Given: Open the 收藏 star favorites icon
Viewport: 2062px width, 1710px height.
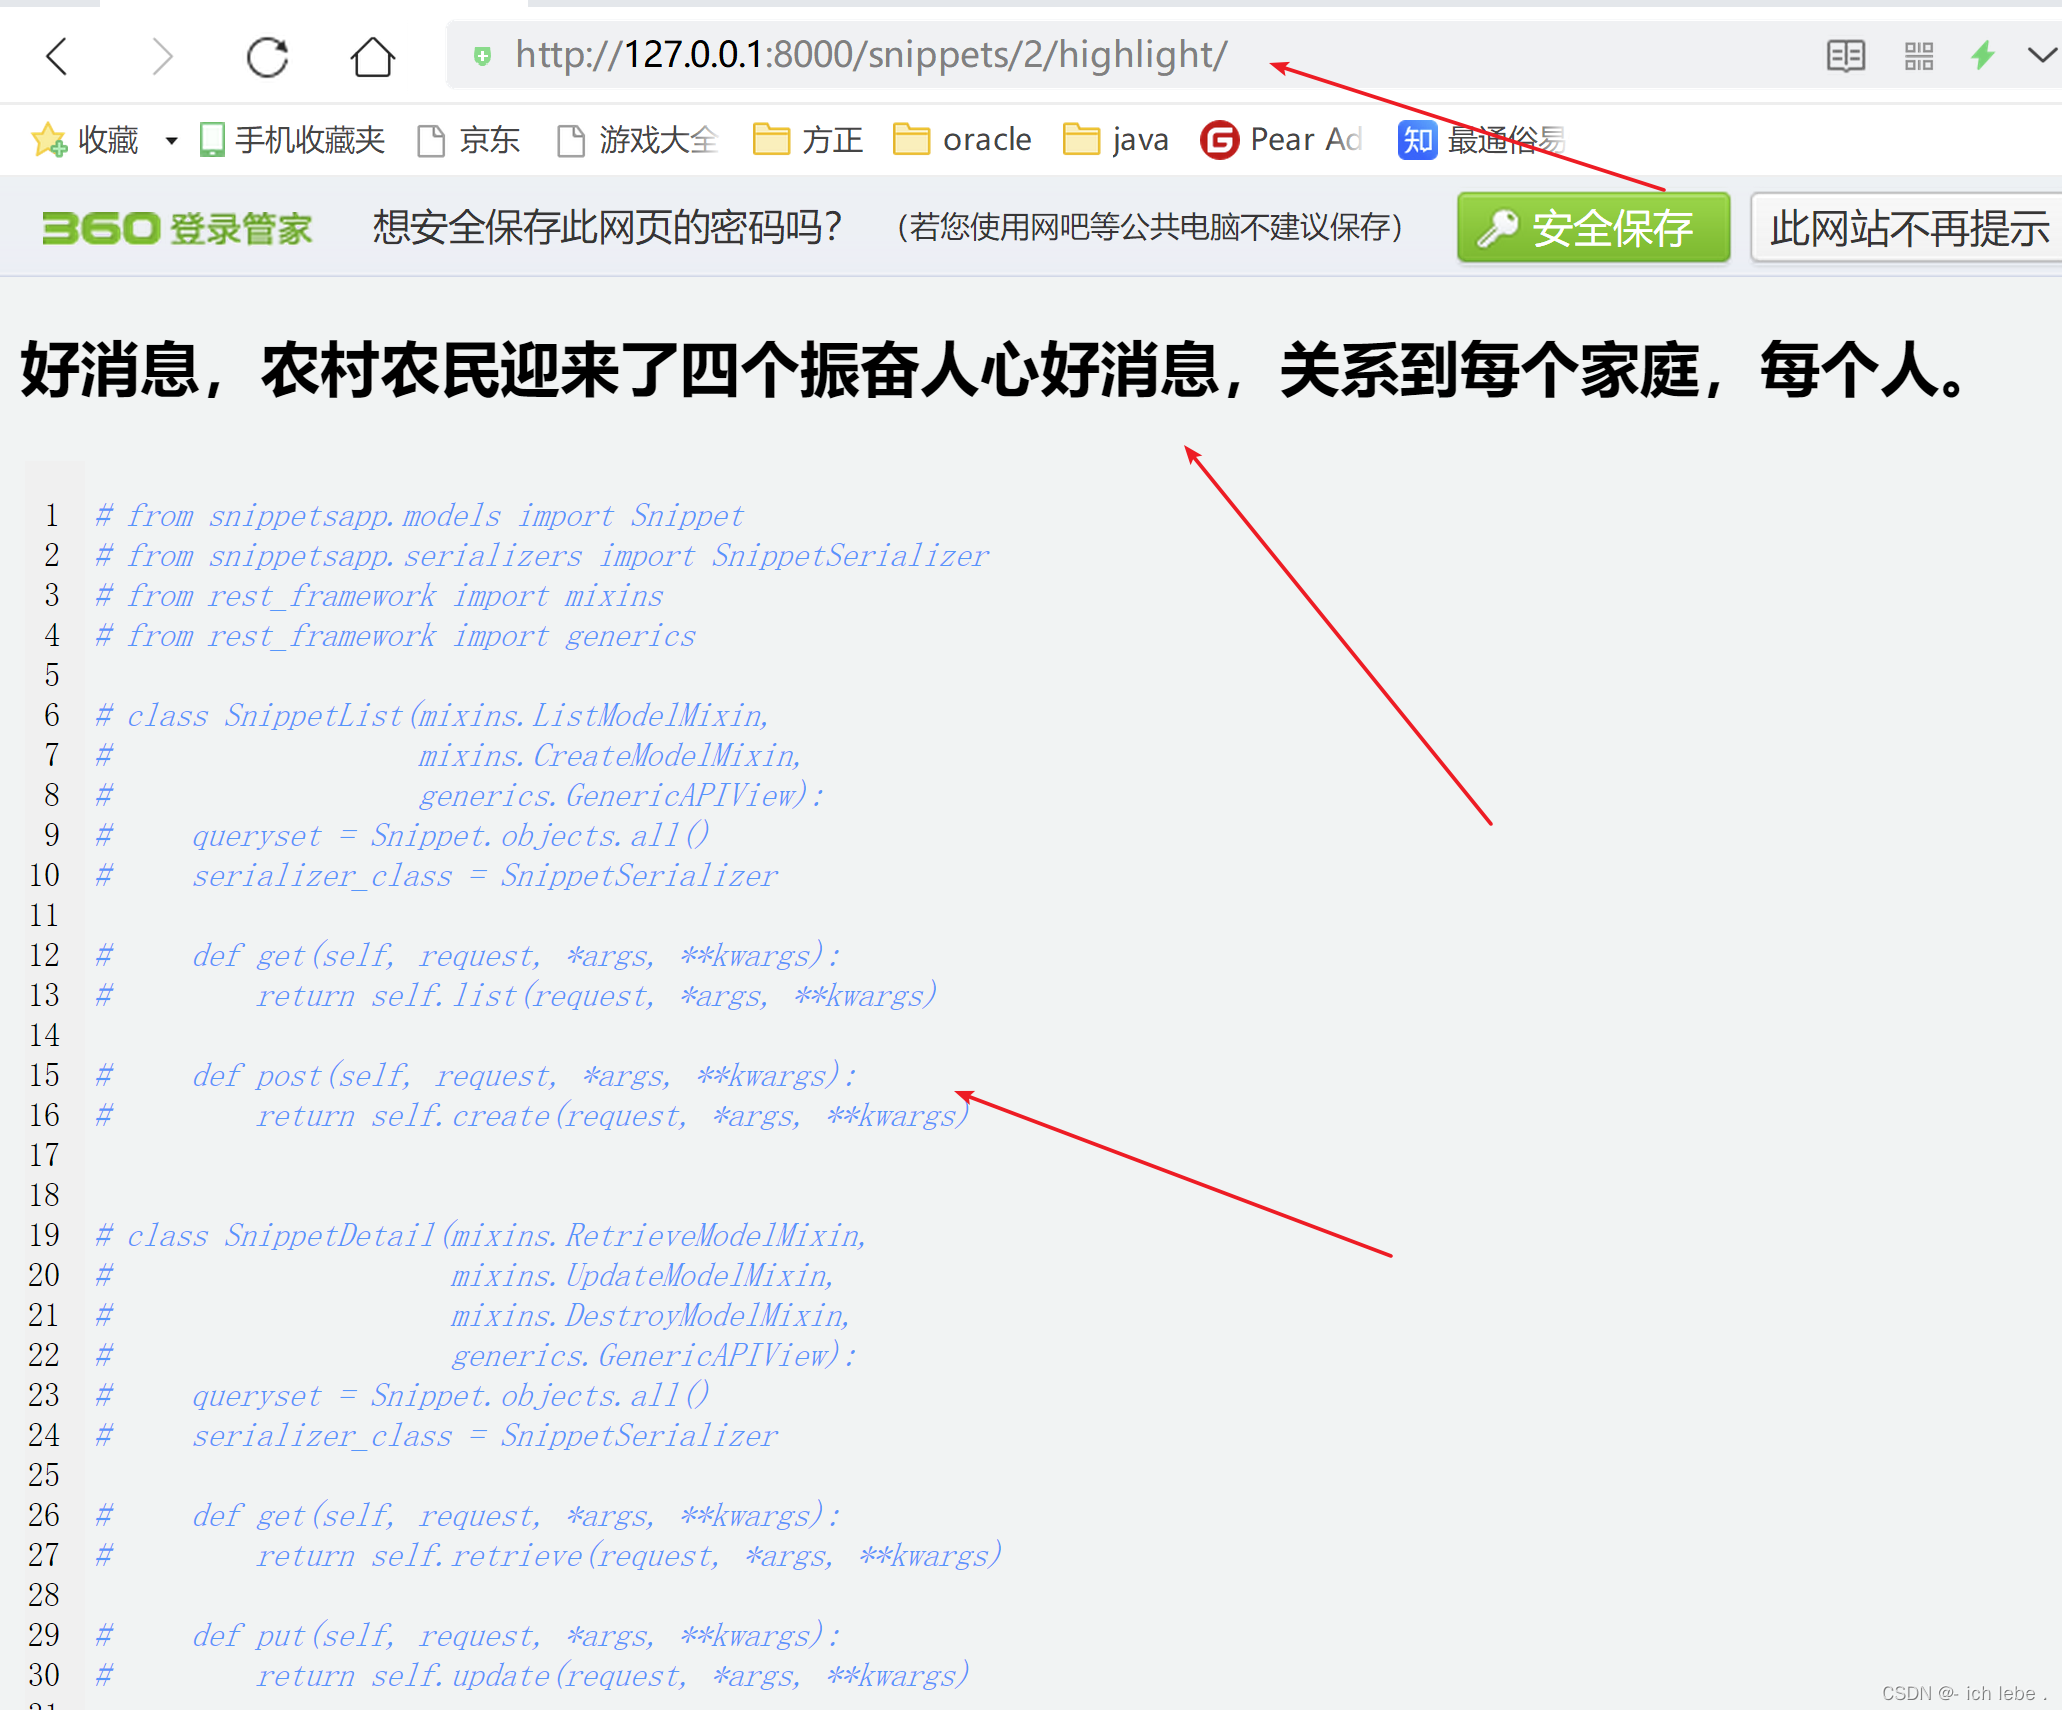Looking at the screenshot, I should (48, 140).
